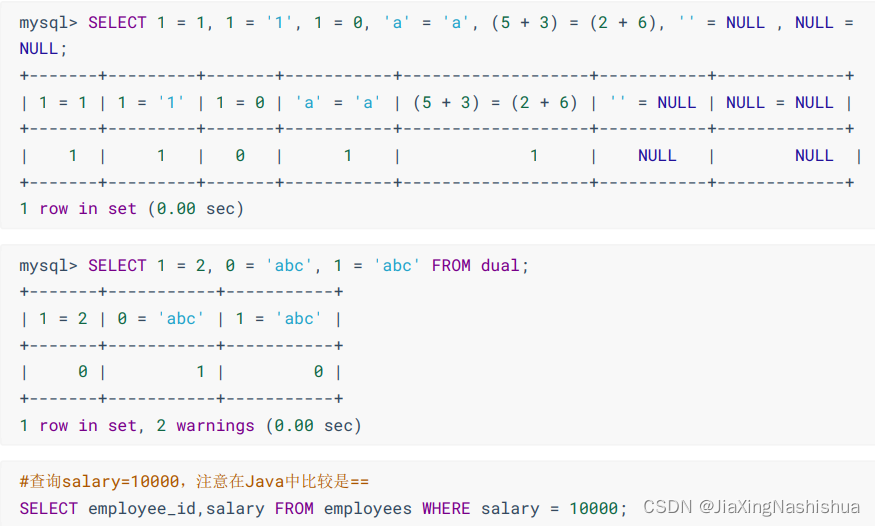
Task: Select the "'' = NULL" column header
Action: [653, 103]
